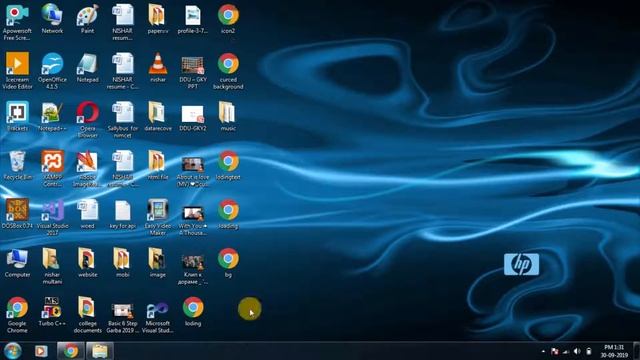
Task: Open the lodingtext Chrome file
Action: (x=228, y=165)
